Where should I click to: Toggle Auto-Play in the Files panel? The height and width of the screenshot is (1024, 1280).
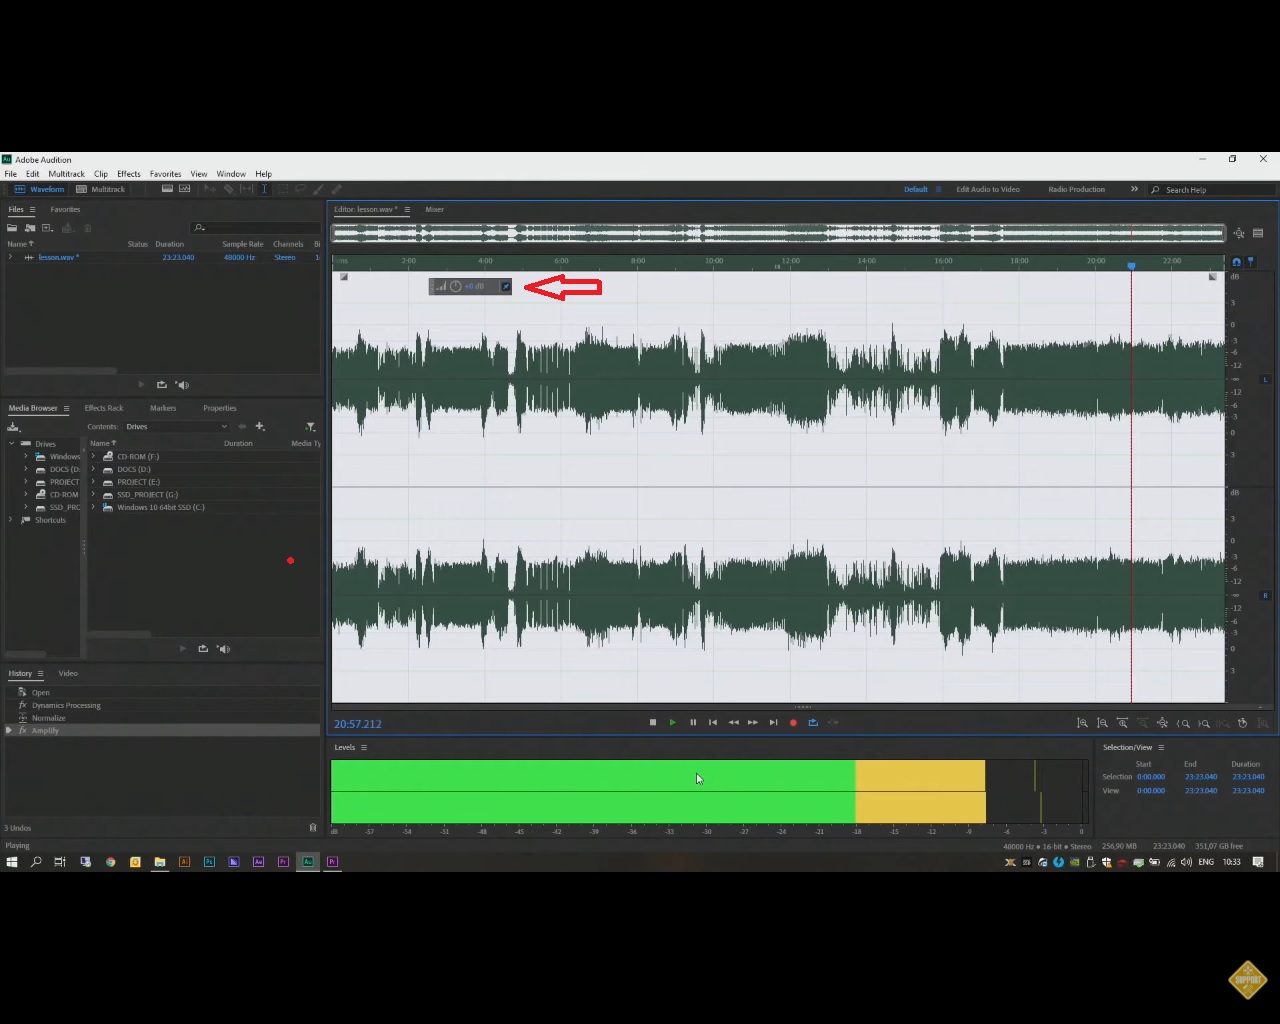point(182,385)
